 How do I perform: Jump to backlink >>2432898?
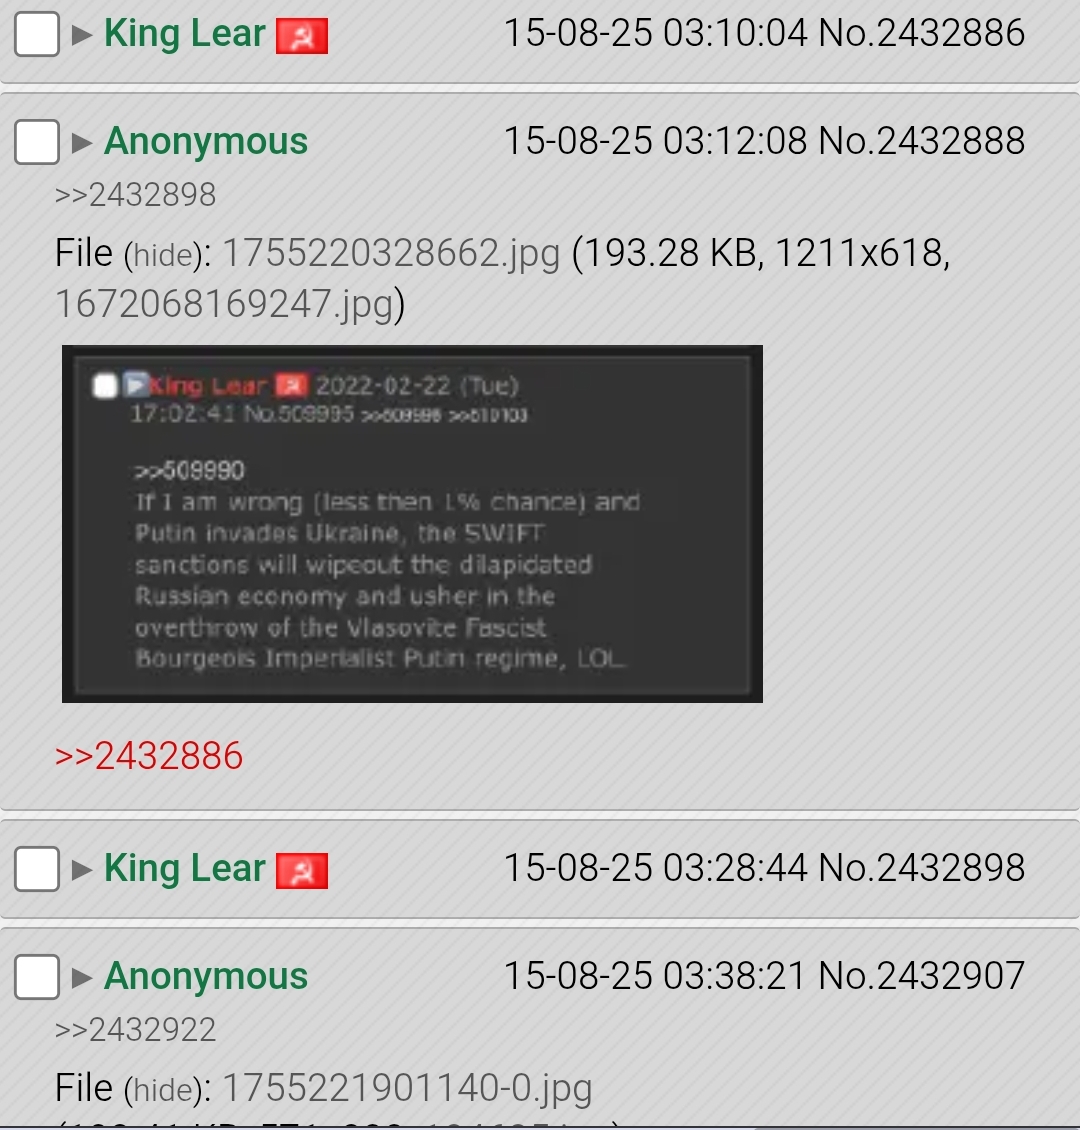coord(135,195)
